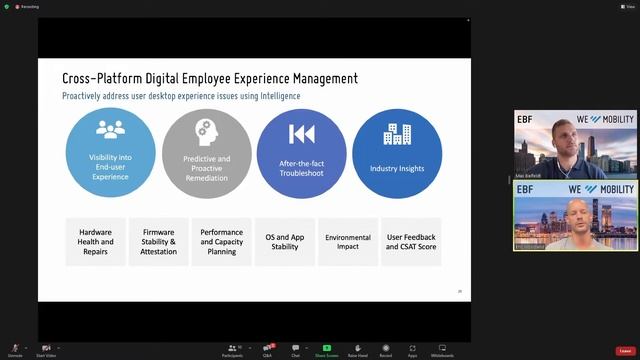Click Predictive and Proactive Remediation circle
The width and height of the screenshot is (640, 360).
pyautogui.click(x=207, y=153)
